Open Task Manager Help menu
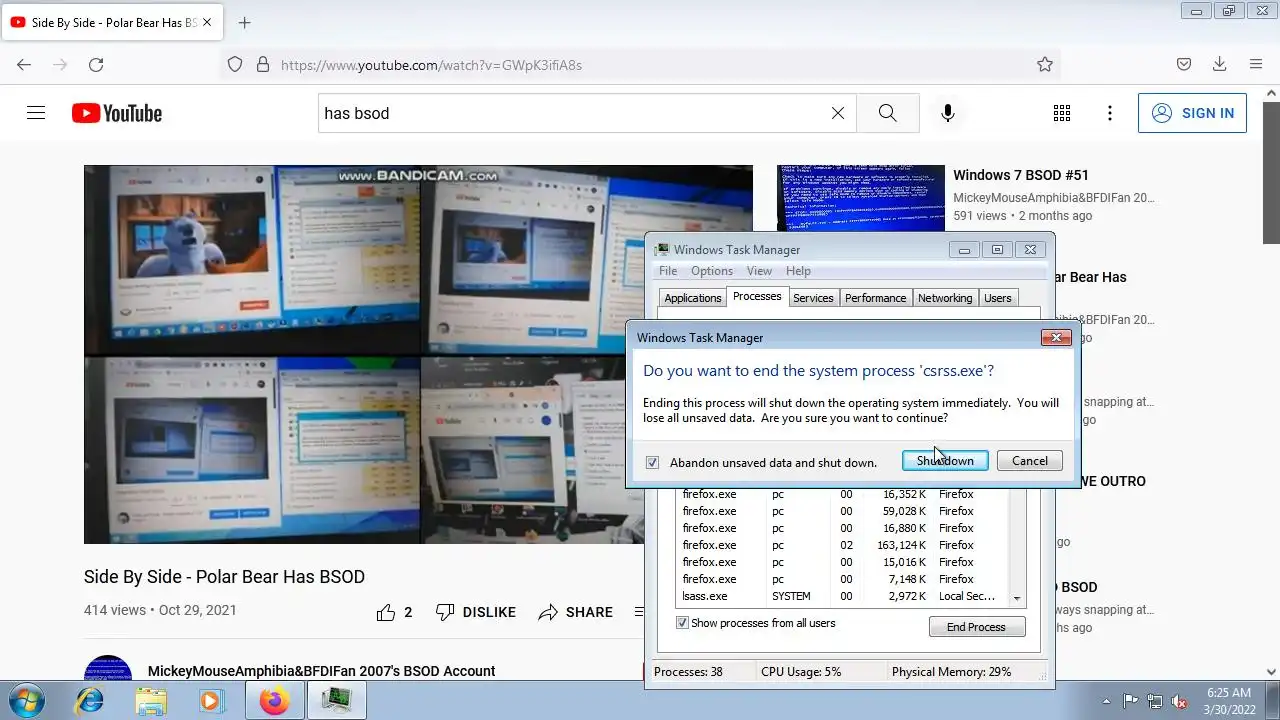The width and height of the screenshot is (1280, 720). 798,271
